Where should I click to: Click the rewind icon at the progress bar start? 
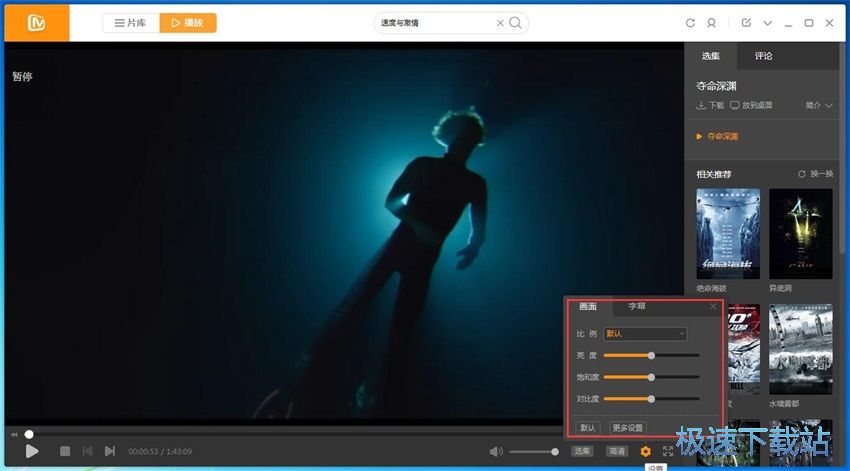tap(14, 434)
